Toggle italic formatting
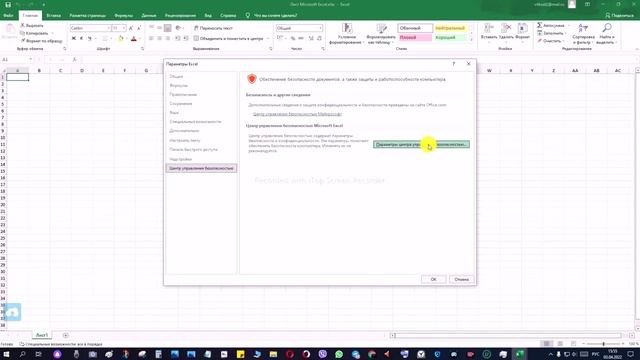The image size is (640, 360). 81,38
